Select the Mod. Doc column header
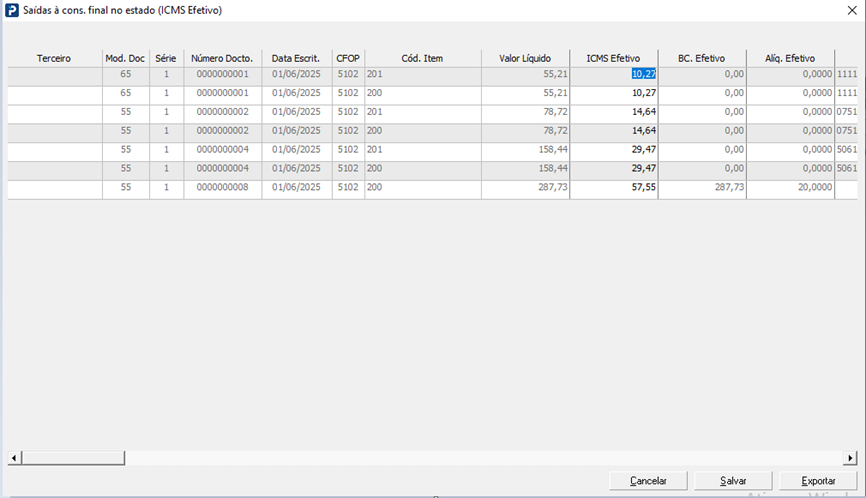This screenshot has height=498, width=866. tap(125, 59)
